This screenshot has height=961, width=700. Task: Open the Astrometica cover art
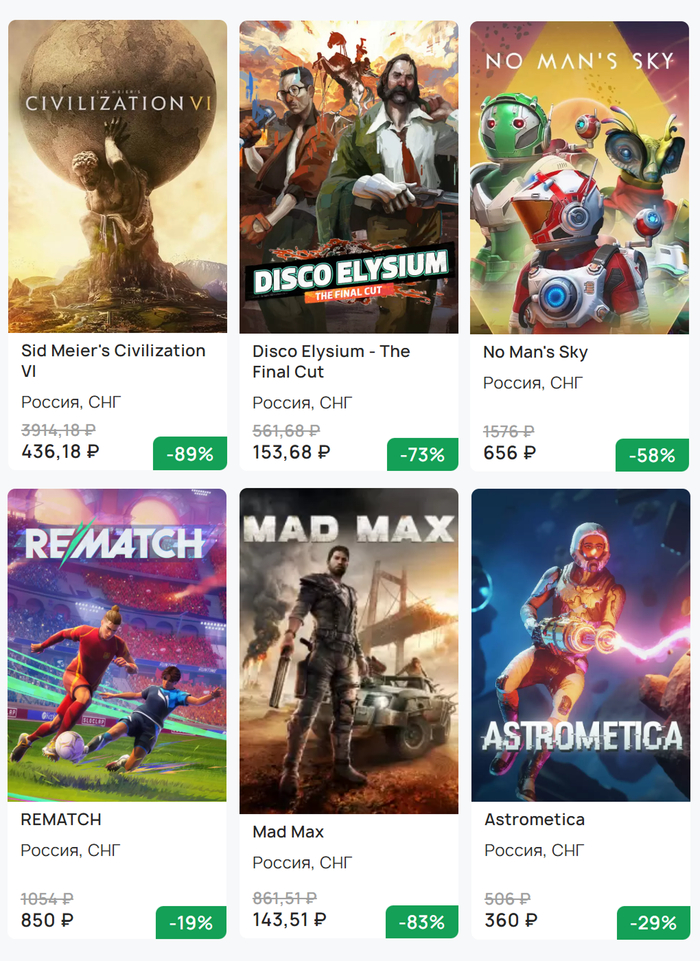pyautogui.click(x=580, y=645)
